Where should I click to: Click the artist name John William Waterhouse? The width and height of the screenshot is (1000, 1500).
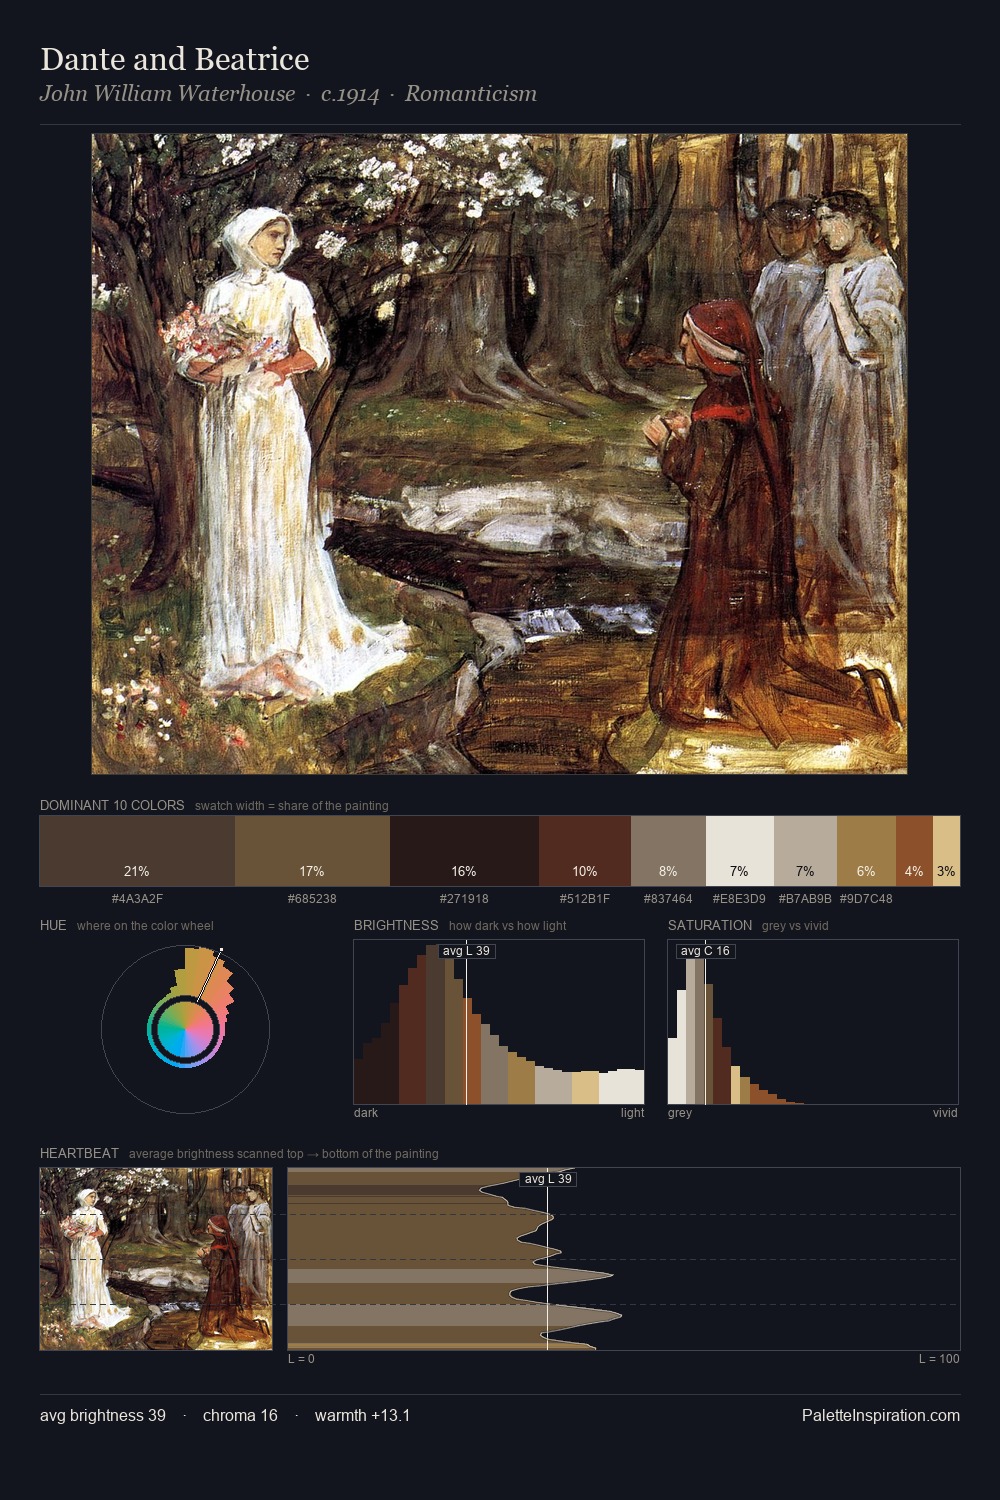click(x=168, y=94)
